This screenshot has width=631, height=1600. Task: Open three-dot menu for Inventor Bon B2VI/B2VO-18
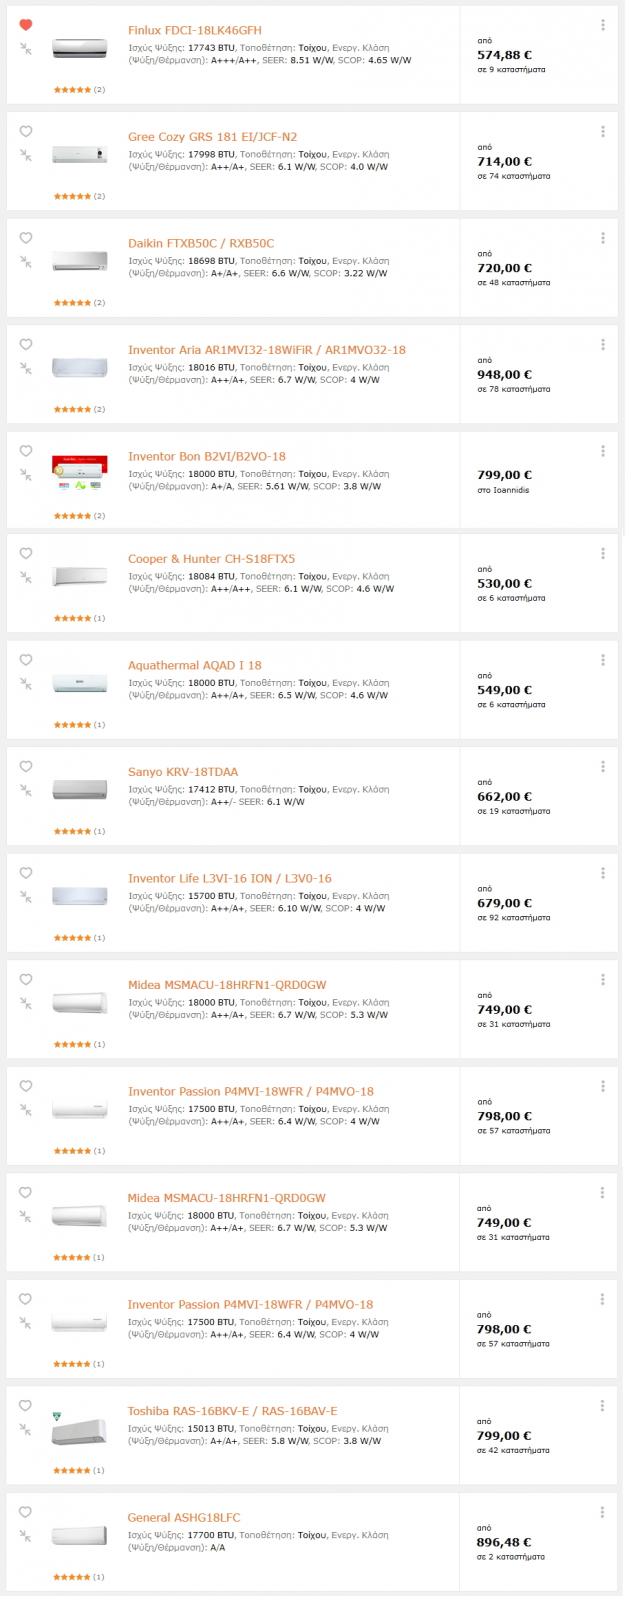pos(603,451)
